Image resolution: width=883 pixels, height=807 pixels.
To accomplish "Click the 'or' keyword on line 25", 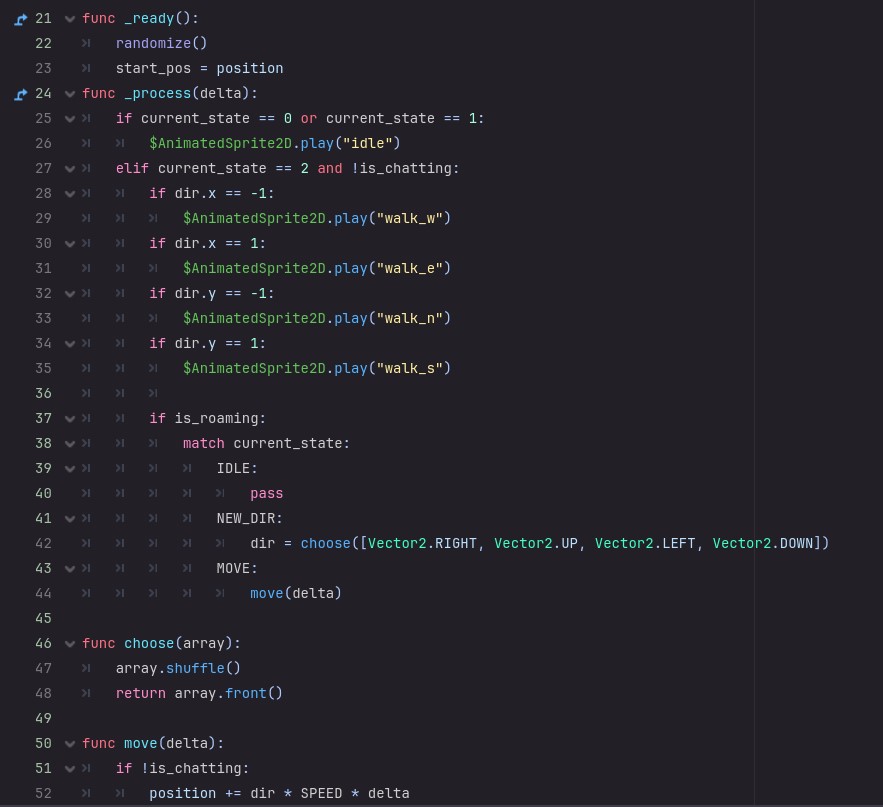I will click(x=309, y=119).
